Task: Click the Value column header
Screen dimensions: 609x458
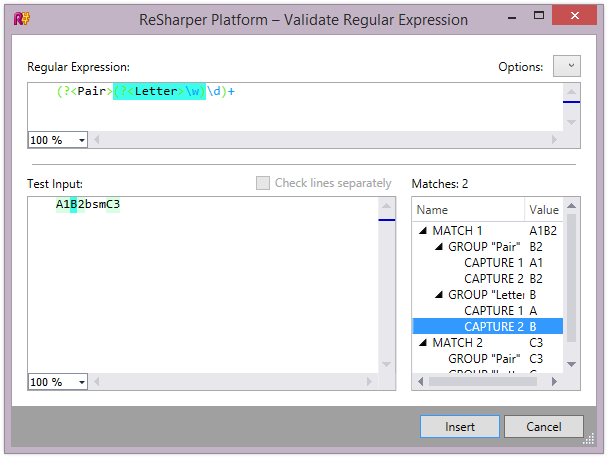Action: tap(544, 210)
